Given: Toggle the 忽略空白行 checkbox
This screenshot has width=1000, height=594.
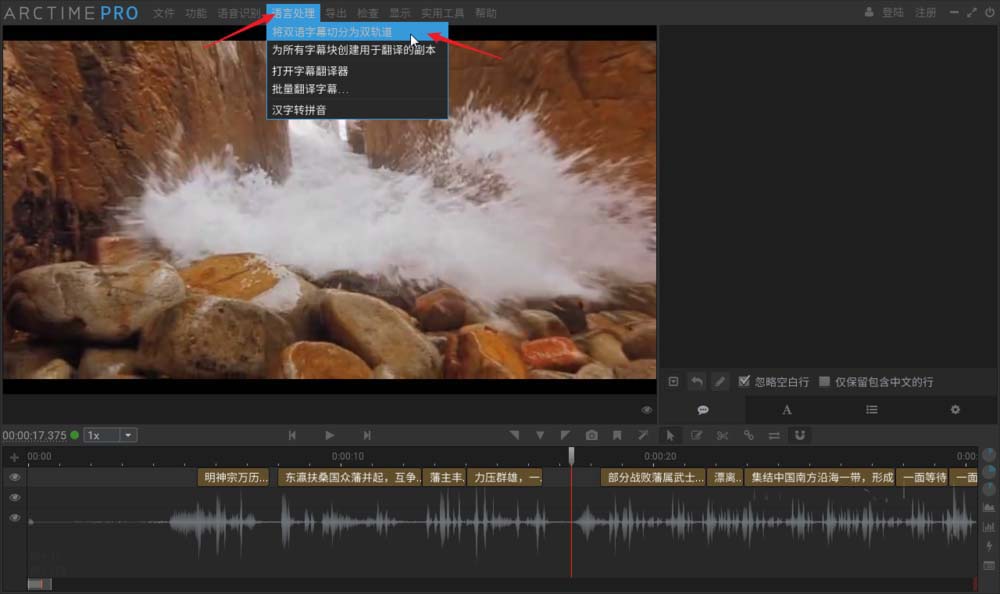Looking at the screenshot, I should point(744,382).
